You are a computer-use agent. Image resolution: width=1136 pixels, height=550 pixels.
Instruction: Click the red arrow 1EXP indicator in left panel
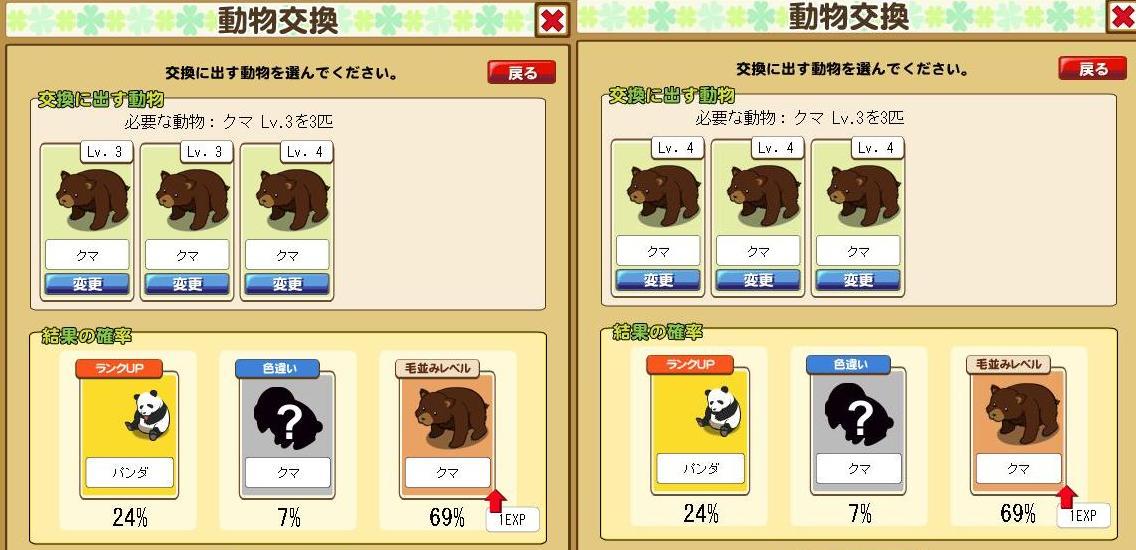(511, 511)
